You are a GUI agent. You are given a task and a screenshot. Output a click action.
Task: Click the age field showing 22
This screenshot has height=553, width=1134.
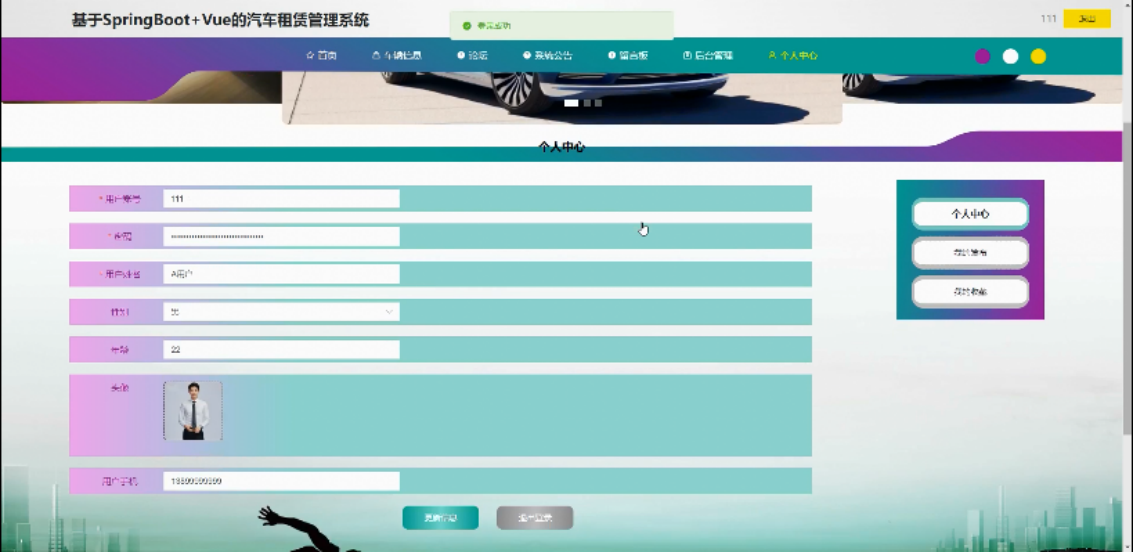(281, 349)
